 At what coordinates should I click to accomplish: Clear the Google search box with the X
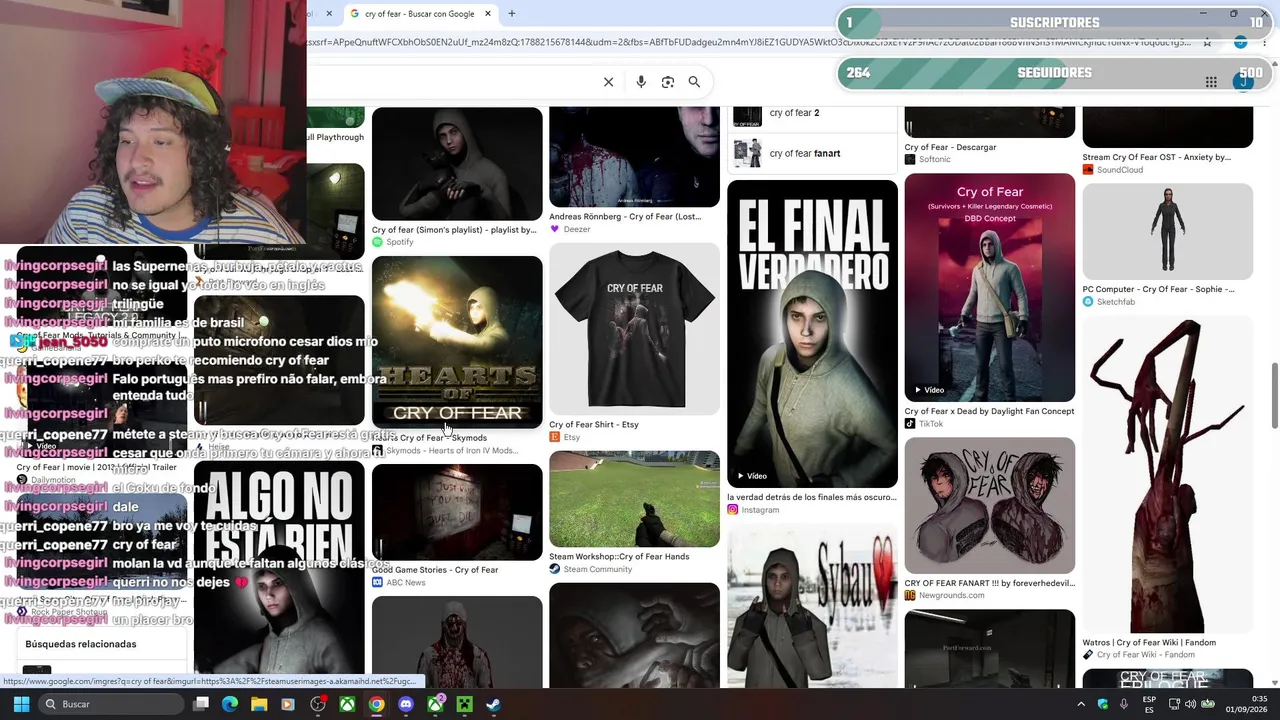[608, 82]
